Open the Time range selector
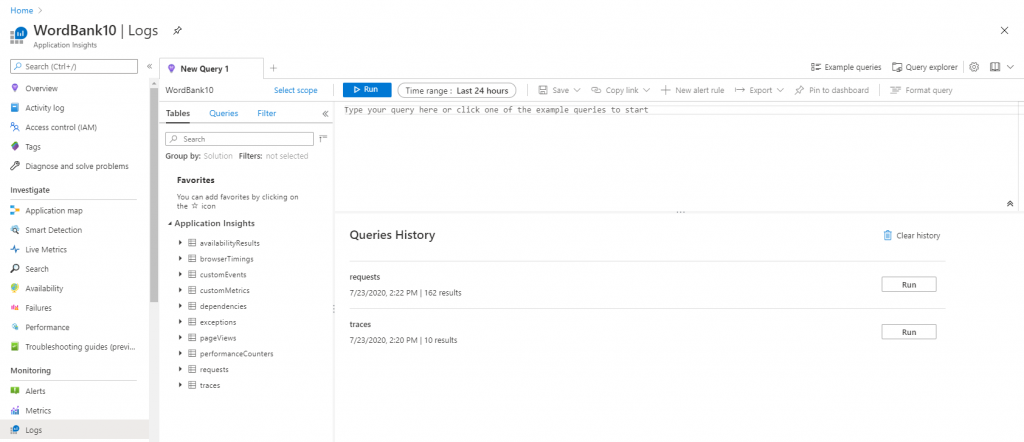Screen dimensions: 1024x442 pos(456,90)
